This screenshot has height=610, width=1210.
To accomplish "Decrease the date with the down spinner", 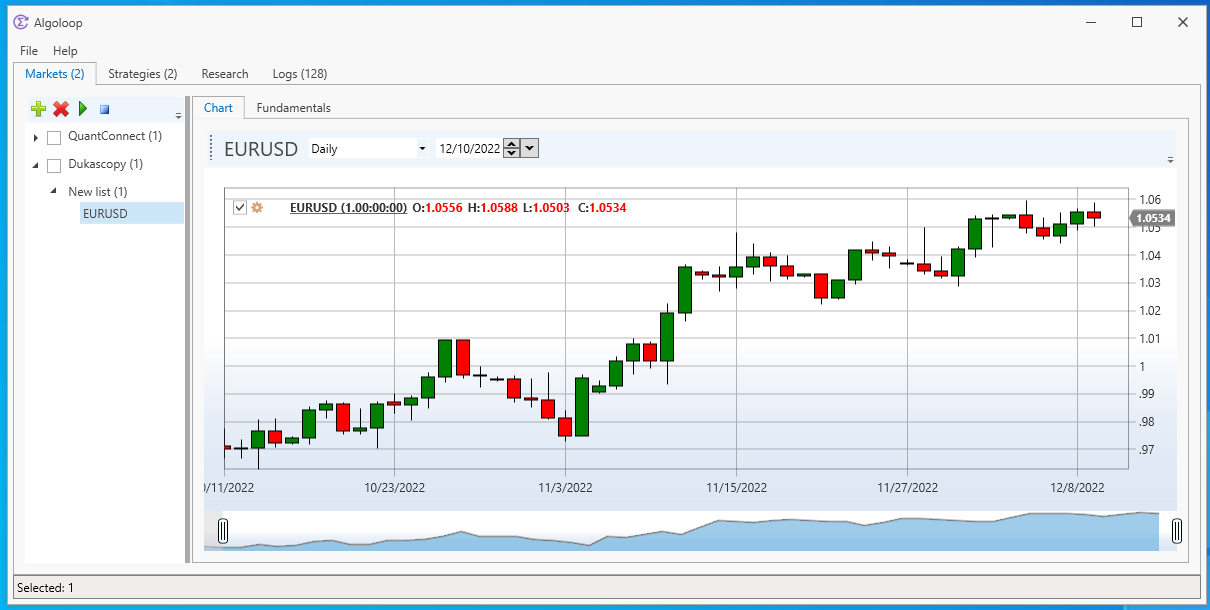I will coord(512,153).
